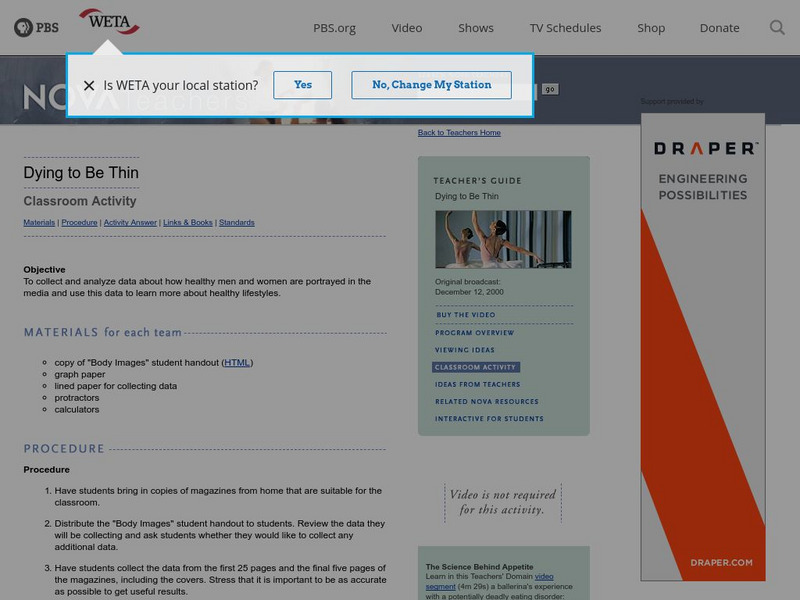Click the small go button
Image resolution: width=800 pixels, height=600 pixels.
(x=550, y=89)
